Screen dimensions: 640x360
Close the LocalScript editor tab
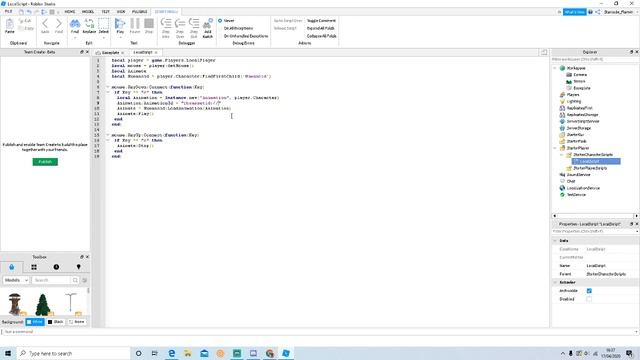pos(156,52)
